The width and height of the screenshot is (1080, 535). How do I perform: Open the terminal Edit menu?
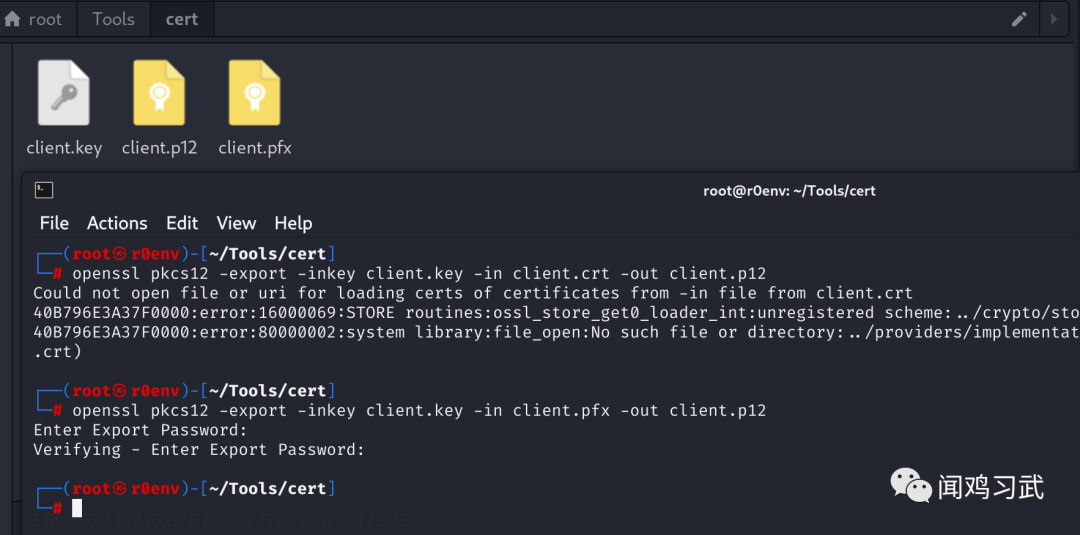(182, 223)
